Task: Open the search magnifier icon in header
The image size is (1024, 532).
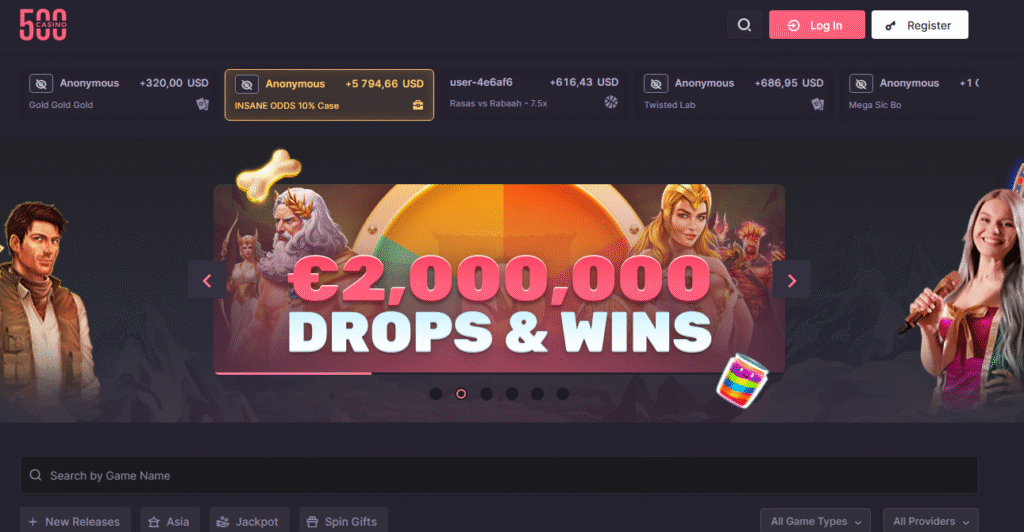Action: (744, 25)
